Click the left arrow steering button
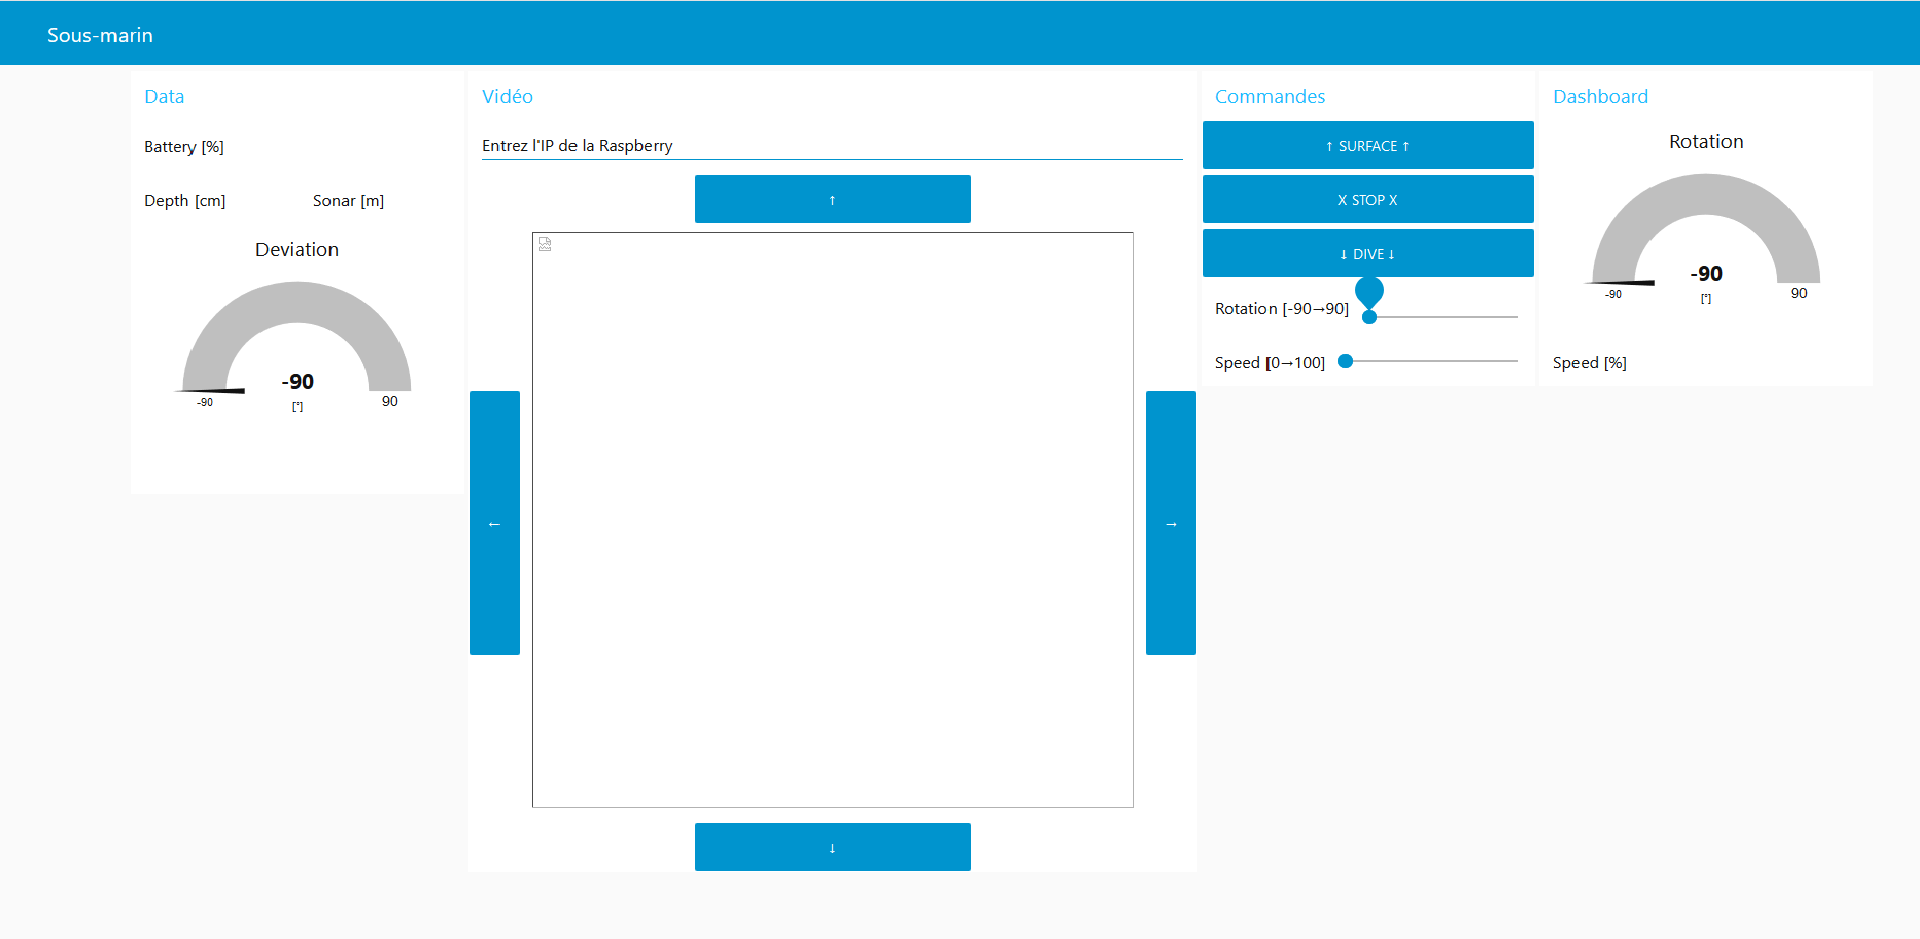1920x939 pixels. pyautogui.click(x=495, y=523)
